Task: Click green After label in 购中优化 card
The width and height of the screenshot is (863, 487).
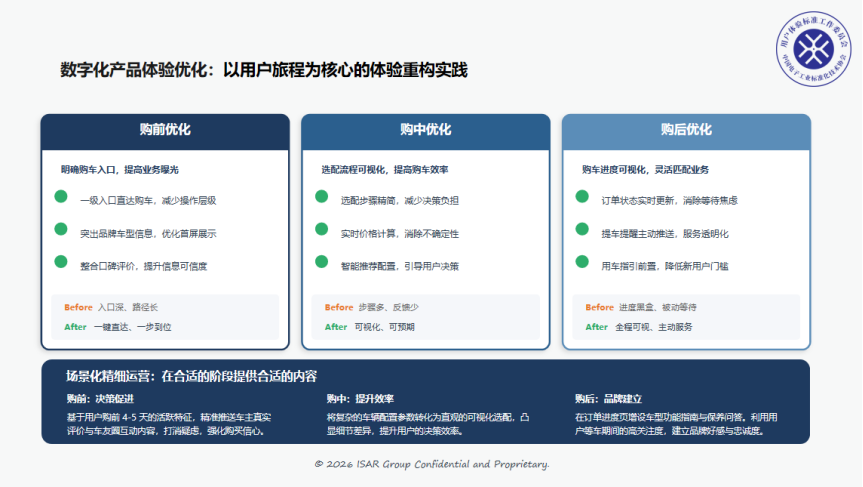Action: pos(336,327)
